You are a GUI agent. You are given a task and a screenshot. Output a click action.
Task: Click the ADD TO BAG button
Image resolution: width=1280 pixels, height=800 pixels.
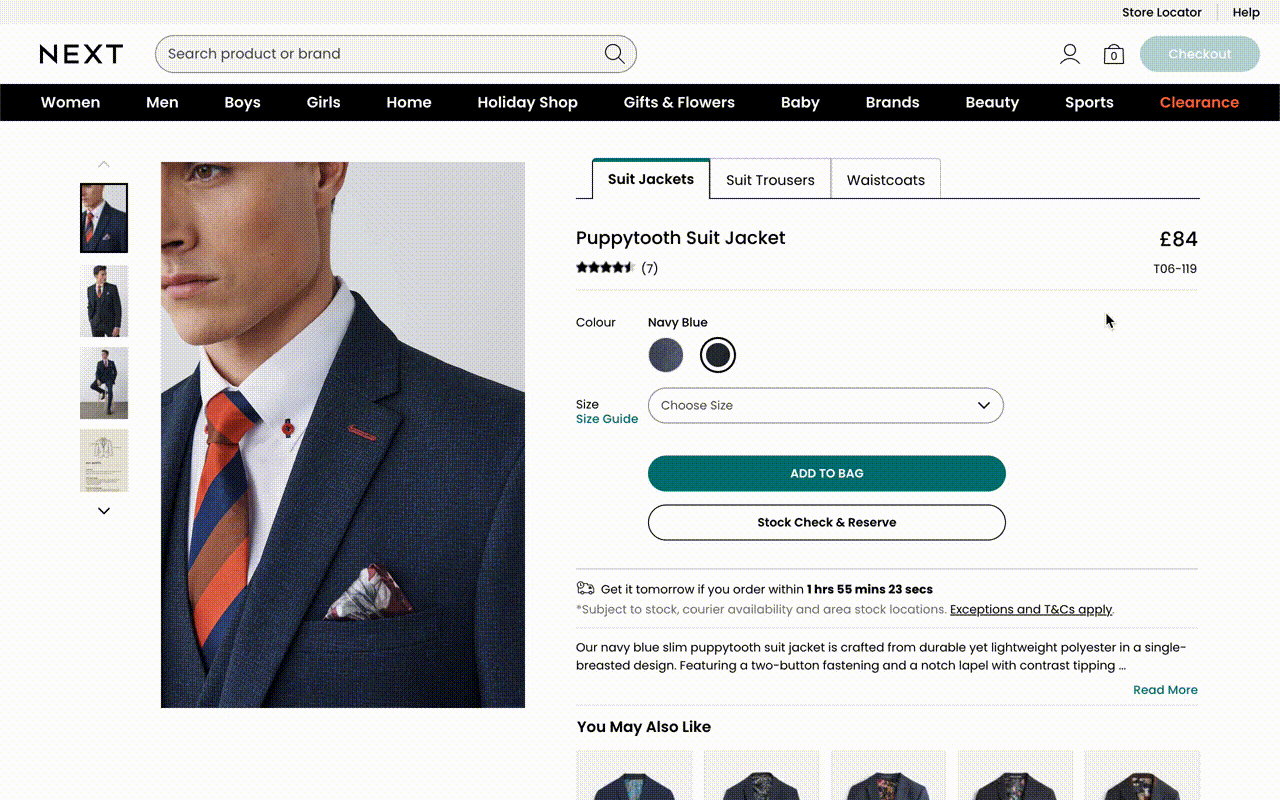coord(826,473)
